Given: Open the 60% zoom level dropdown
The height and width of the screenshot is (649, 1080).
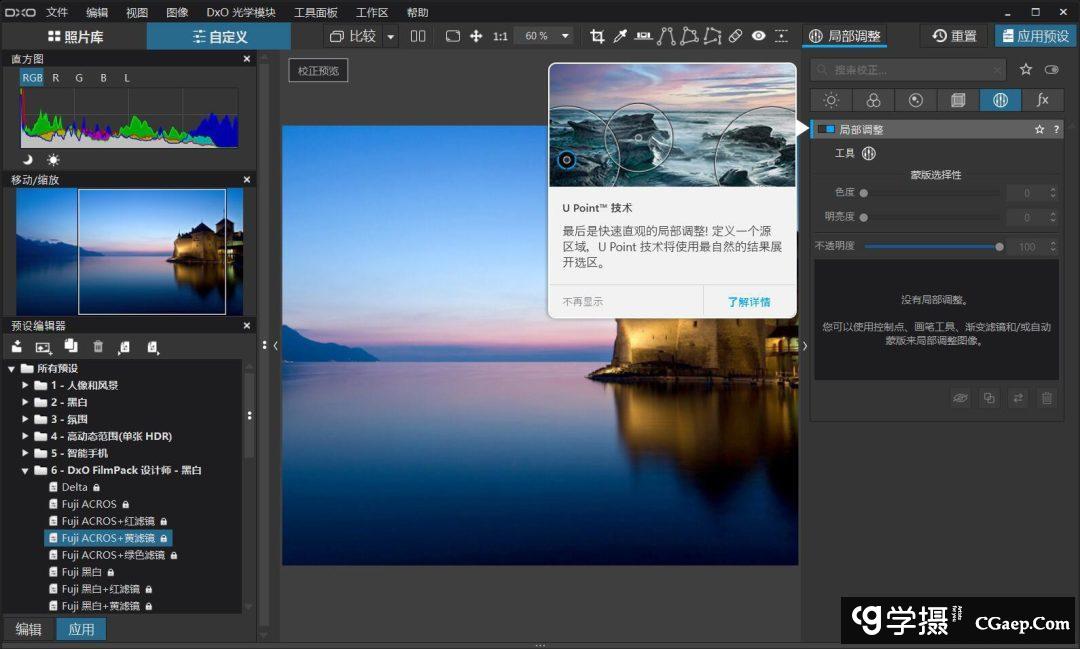Looking at the screenshot, I should pos(565,36).
